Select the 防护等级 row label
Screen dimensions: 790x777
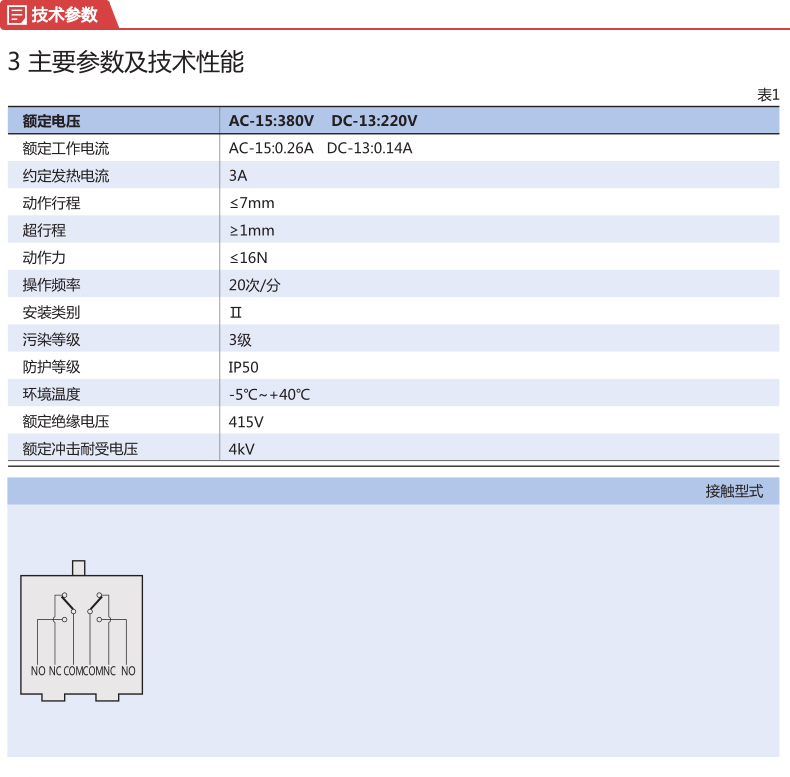51,367
